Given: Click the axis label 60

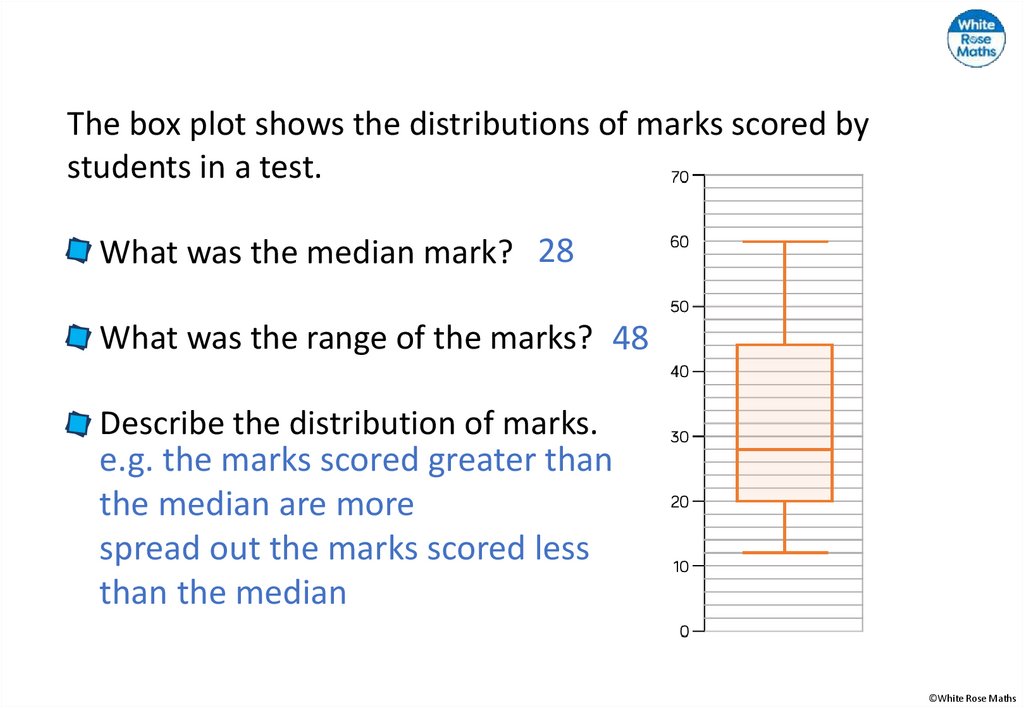Looking at the screenshot, I should [x=679, y=242].
